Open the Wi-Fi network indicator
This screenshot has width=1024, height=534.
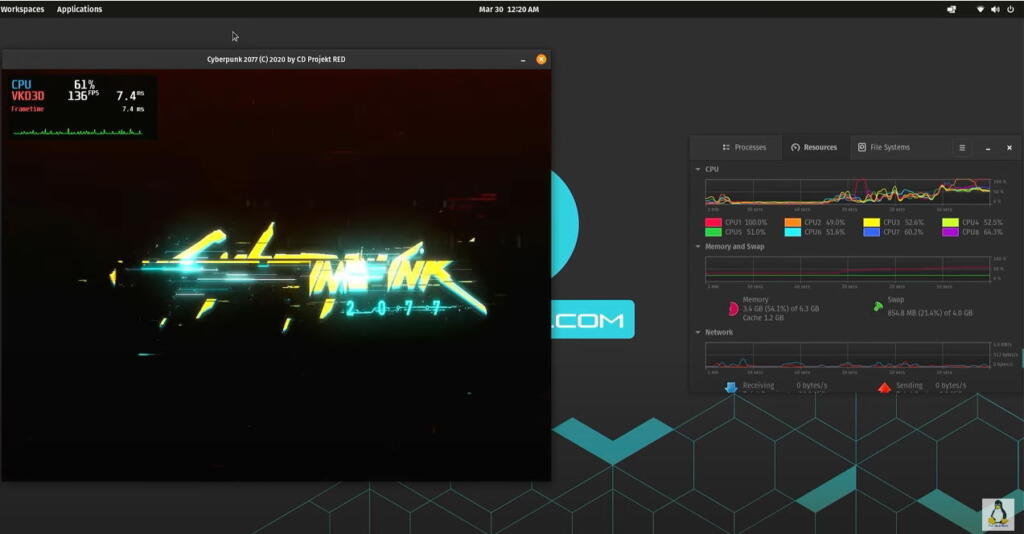click(x=980, y=9)
